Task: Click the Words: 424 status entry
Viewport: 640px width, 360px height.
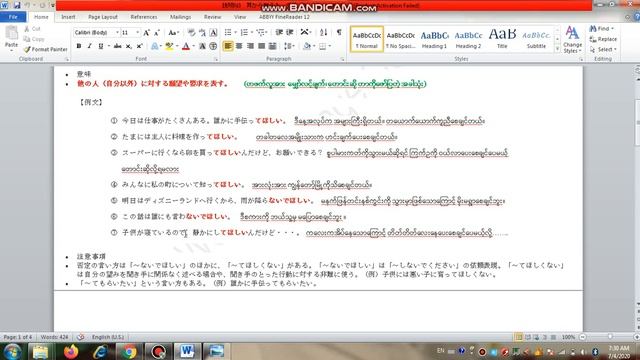Action: click(x=54, y=337)
